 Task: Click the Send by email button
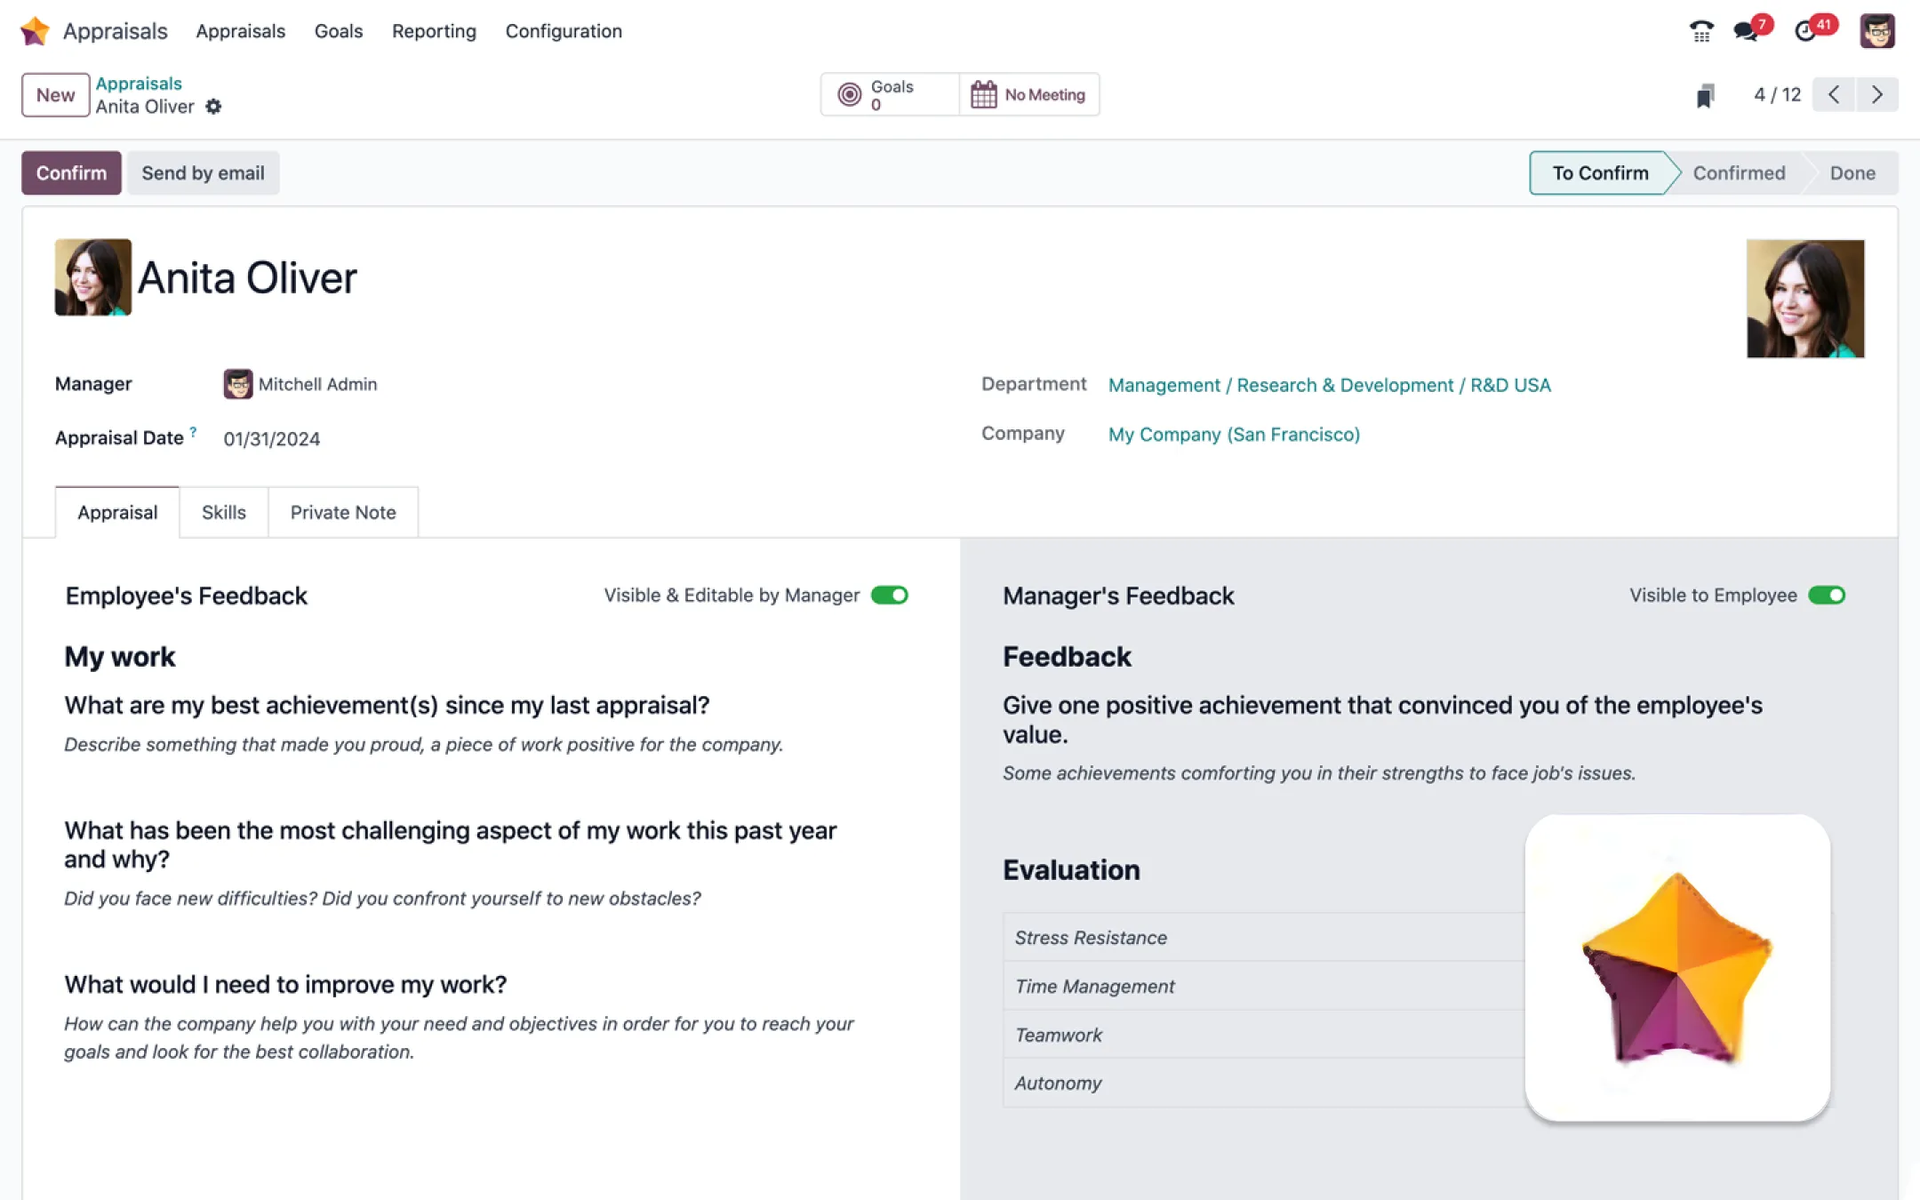[x=203, y=173]
